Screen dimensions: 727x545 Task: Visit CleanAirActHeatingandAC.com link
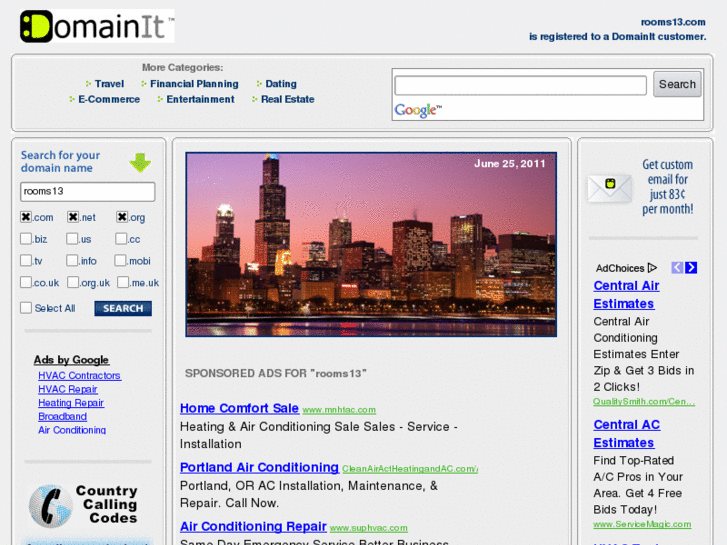[x=410, y=469]
